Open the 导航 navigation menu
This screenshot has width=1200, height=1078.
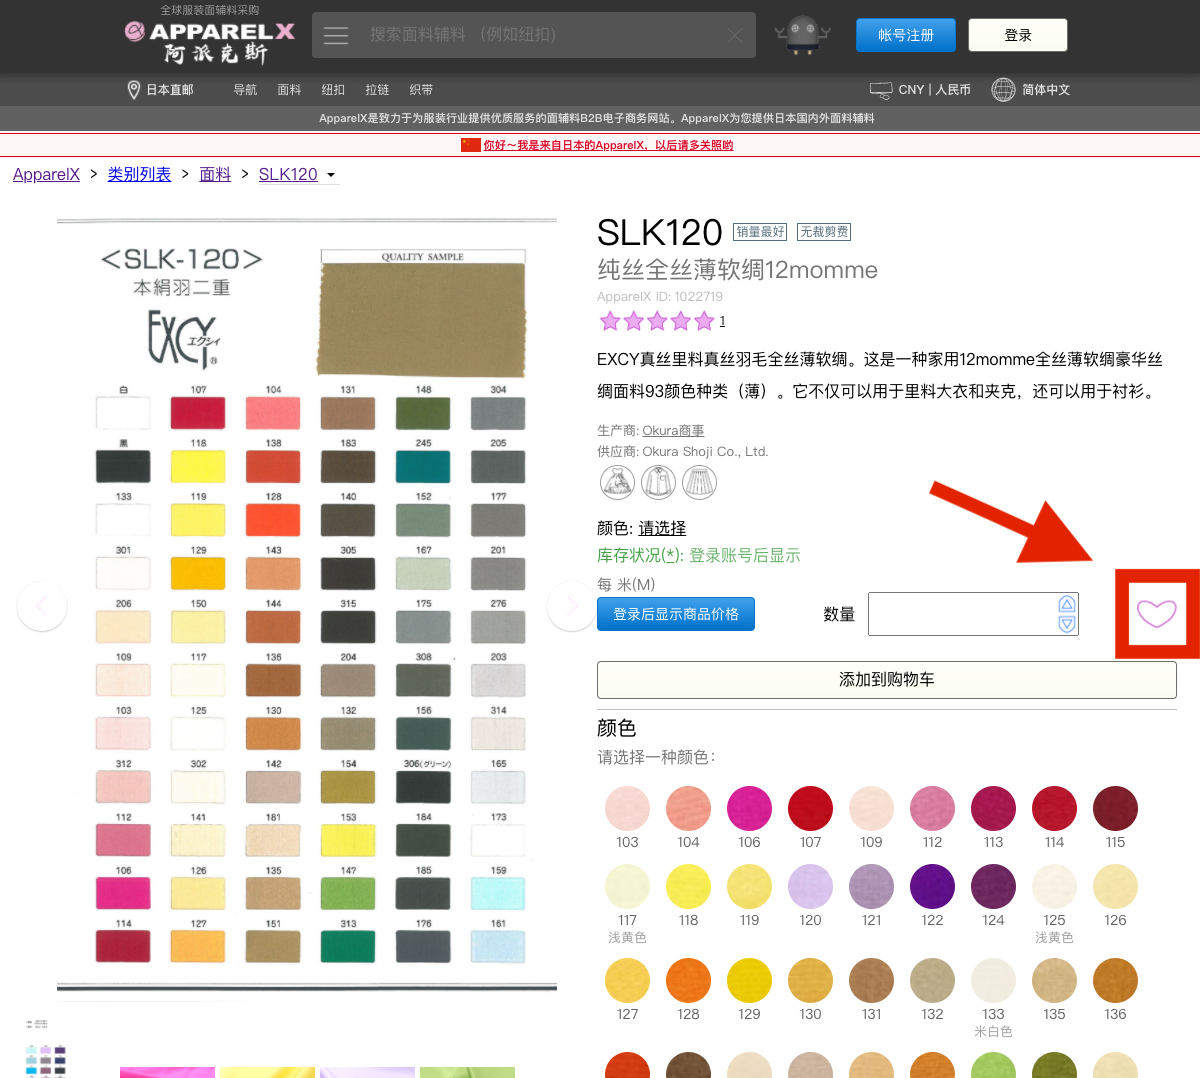(245, 90)
